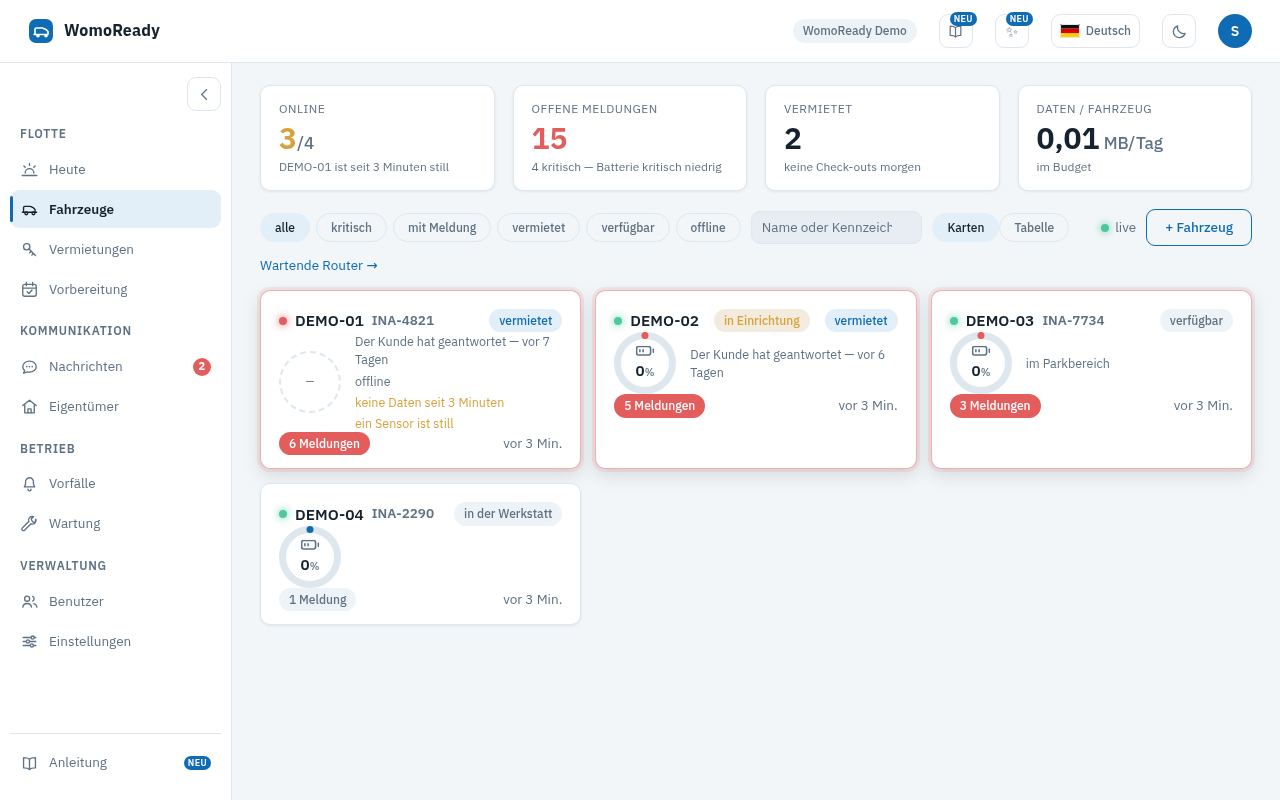Open the Deutsch language selector
1280x800 pixels.
pos(1095,31)
